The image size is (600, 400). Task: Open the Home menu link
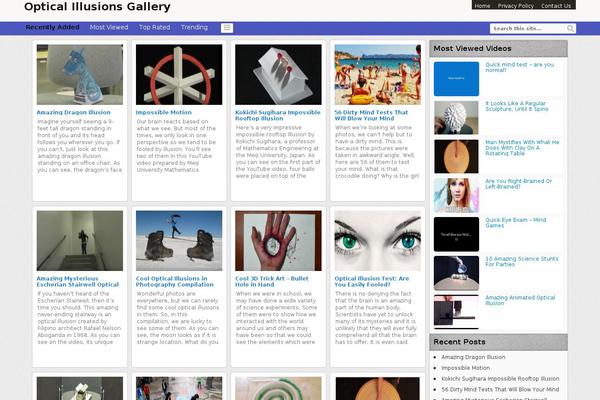tap(482, 6)
